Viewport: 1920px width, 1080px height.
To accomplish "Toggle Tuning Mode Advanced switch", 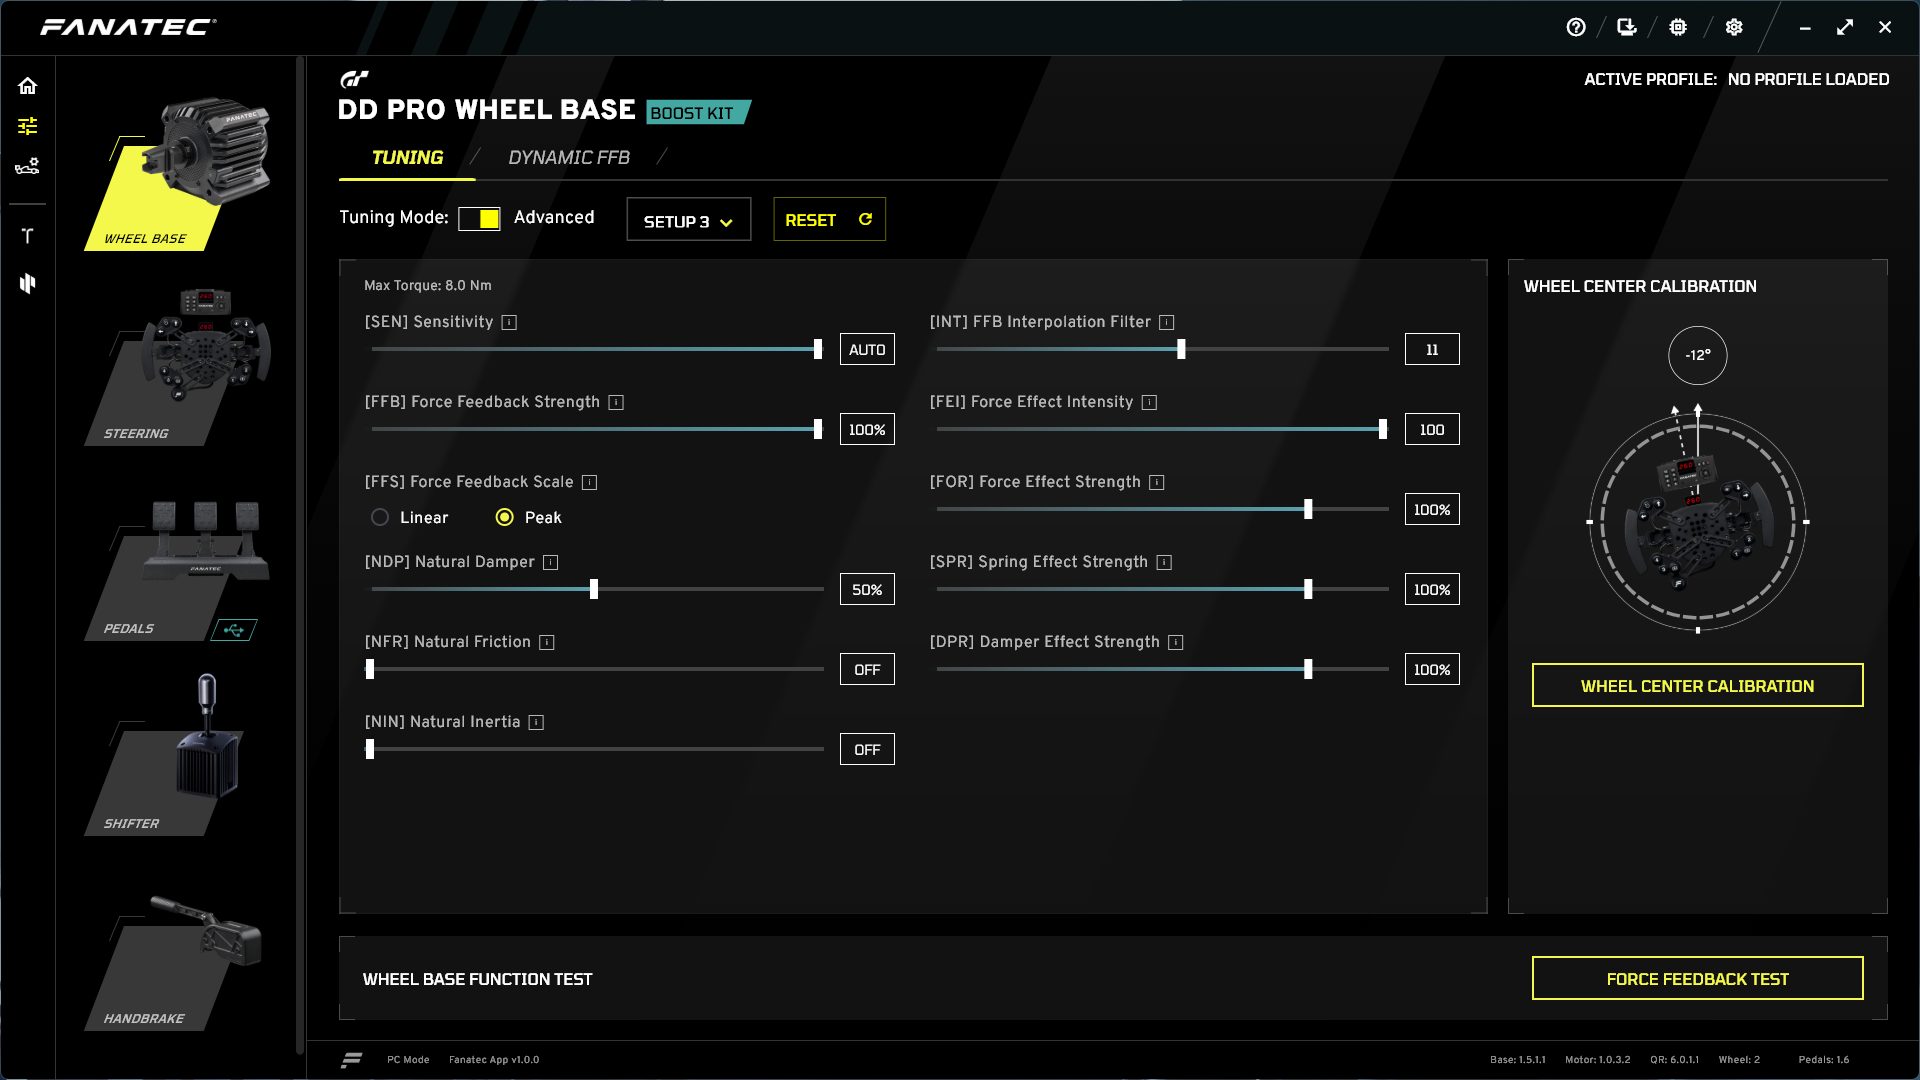I will click(x=479, y=219).
